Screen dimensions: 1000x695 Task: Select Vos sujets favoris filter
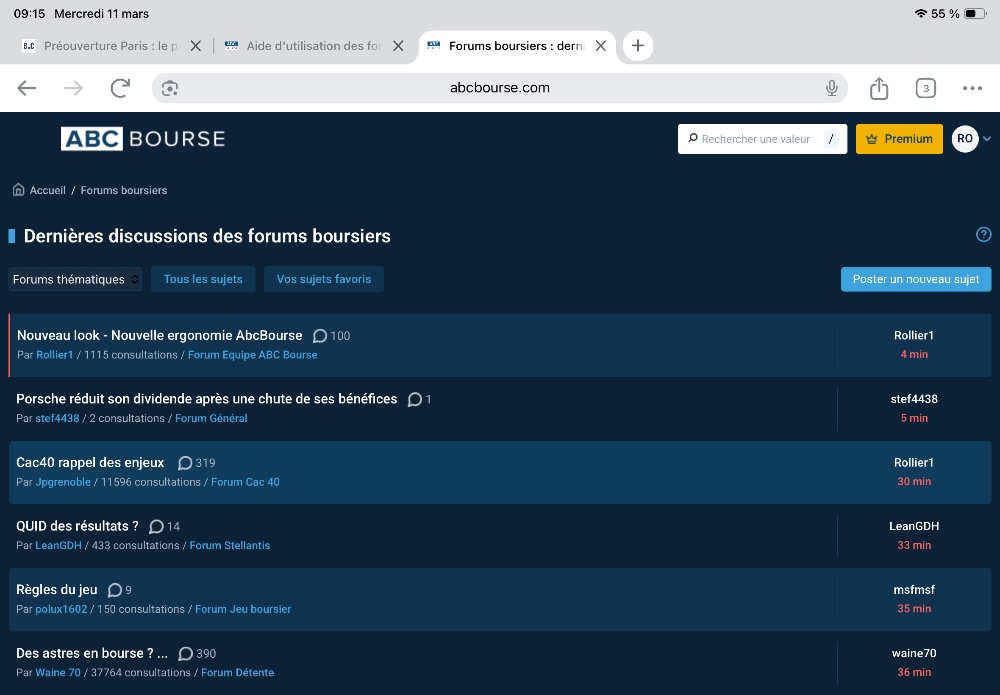click(323, 279)
